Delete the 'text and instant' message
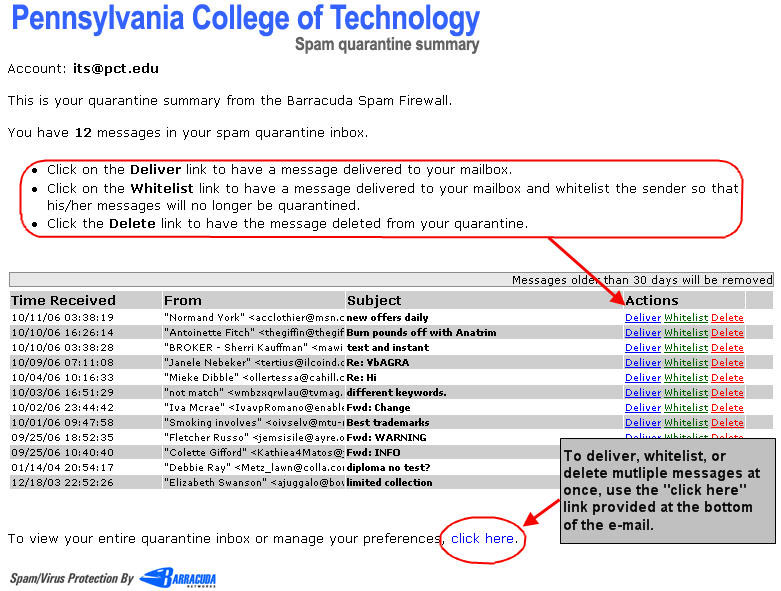781x591 pixels. pyautogui.click(x=727, y=348)
